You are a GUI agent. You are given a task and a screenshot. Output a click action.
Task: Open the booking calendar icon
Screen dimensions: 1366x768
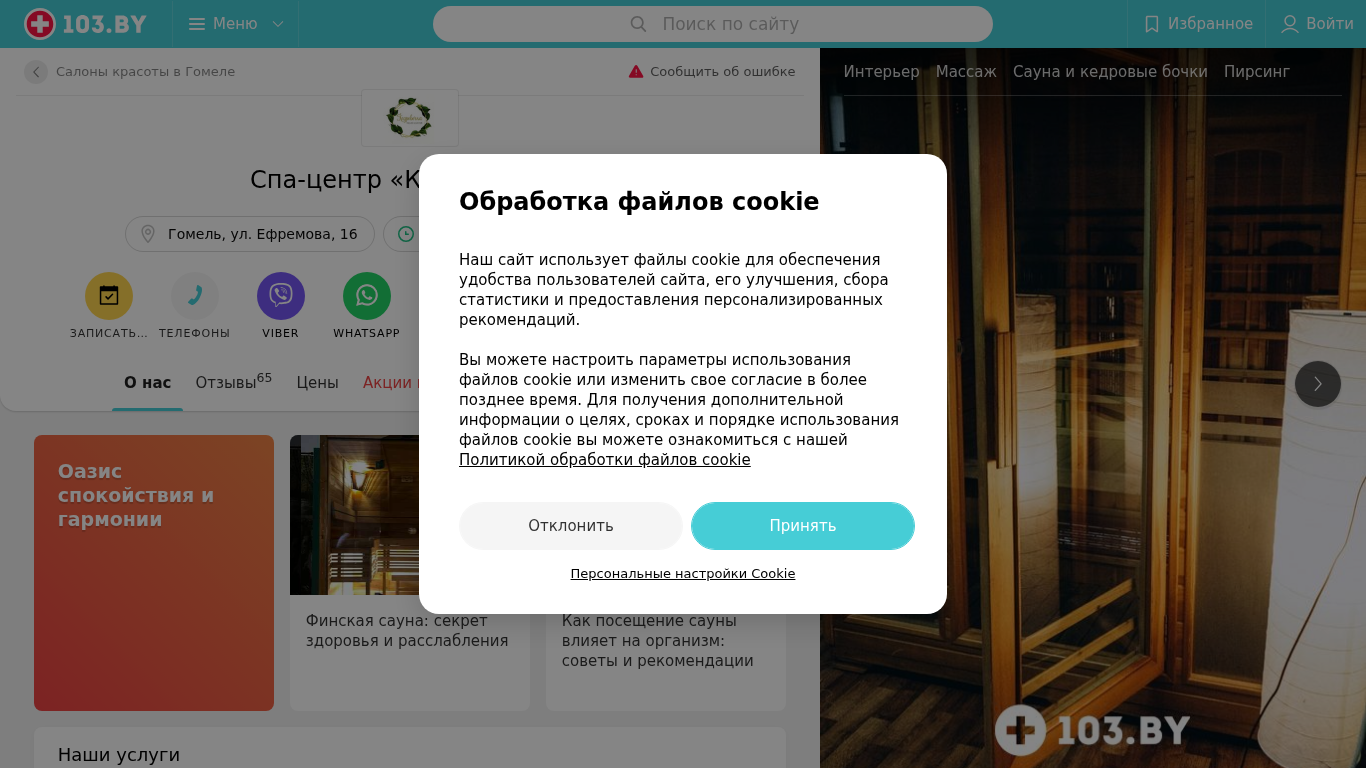point(109,296)
